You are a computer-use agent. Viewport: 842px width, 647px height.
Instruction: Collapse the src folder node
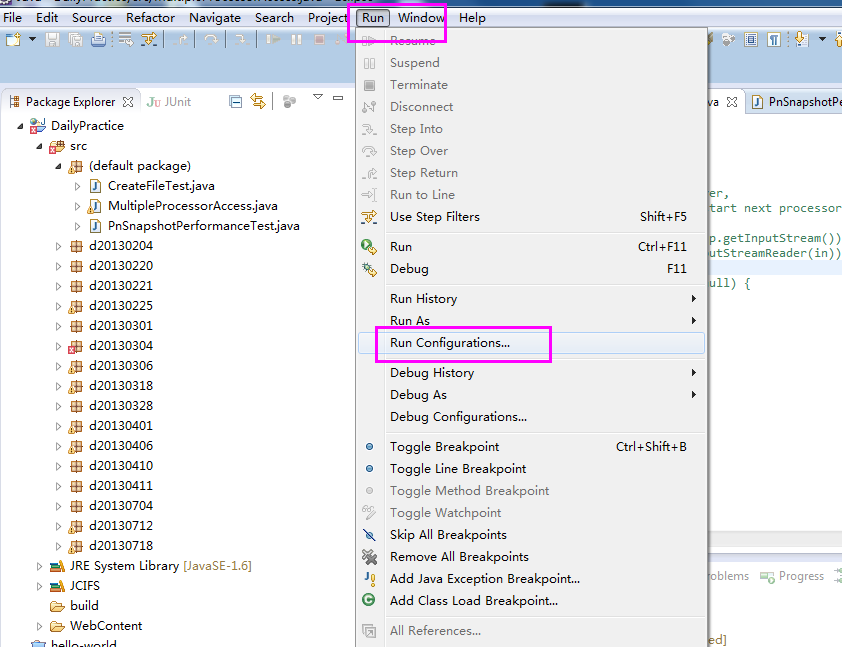click(x=39, y=146)
